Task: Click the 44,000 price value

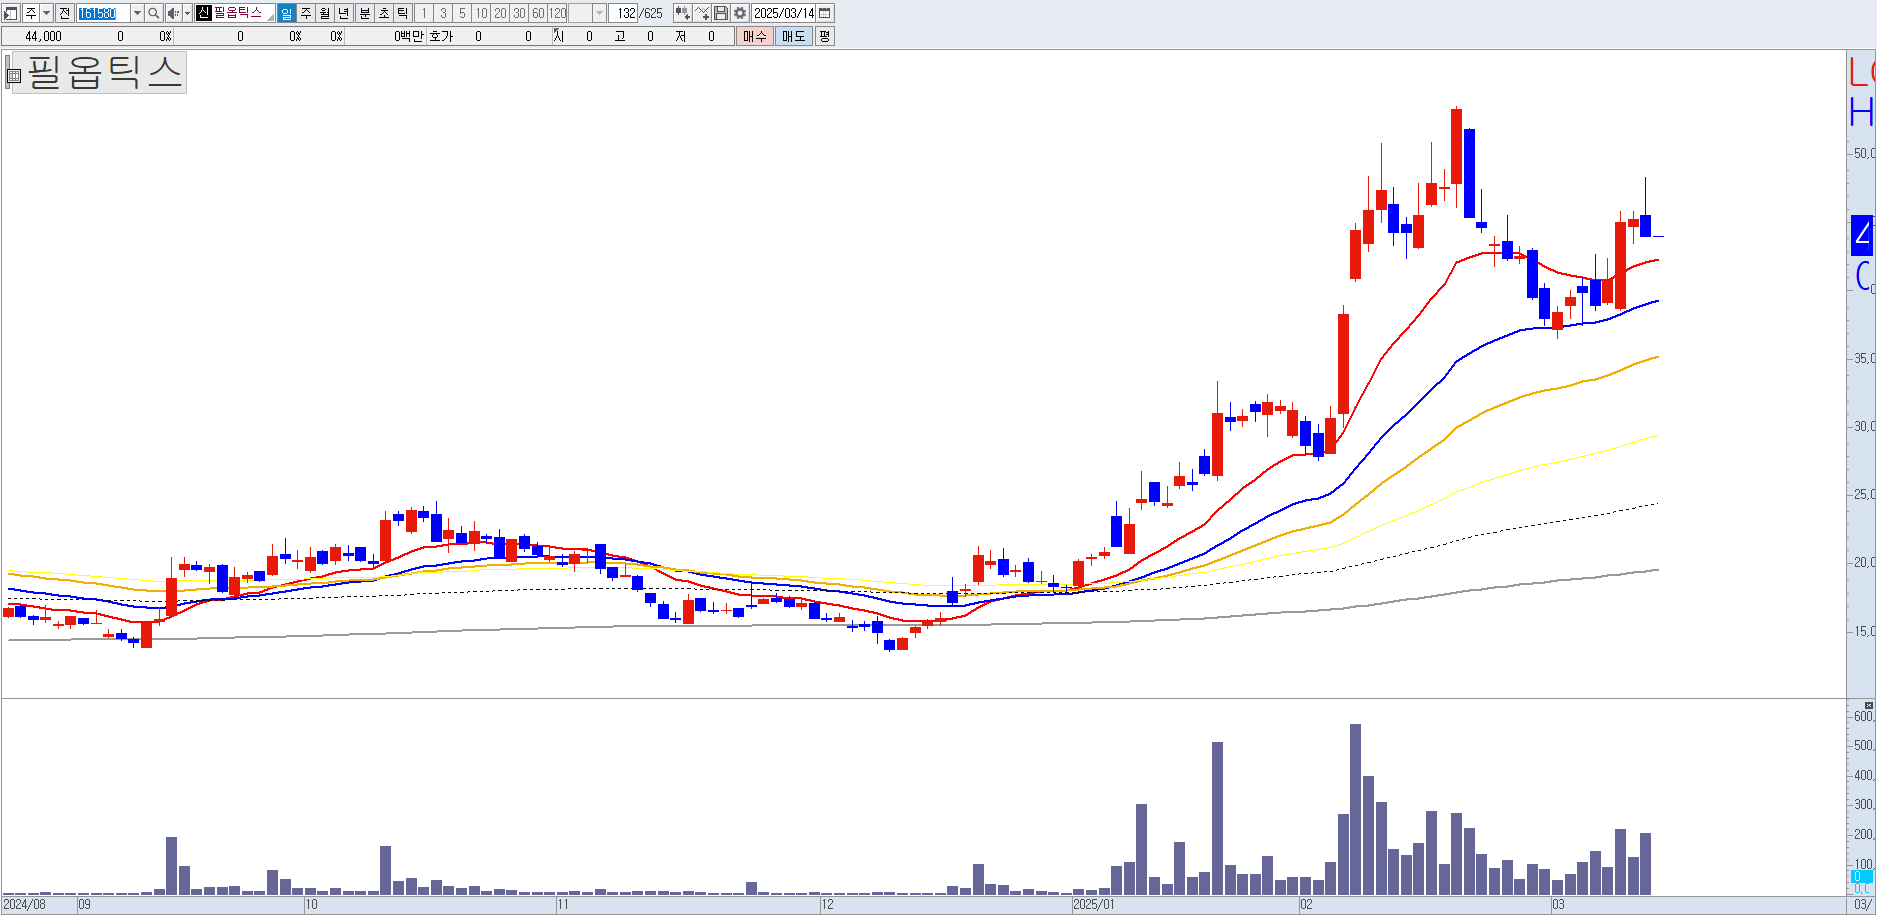Action: tap(43, 36)
